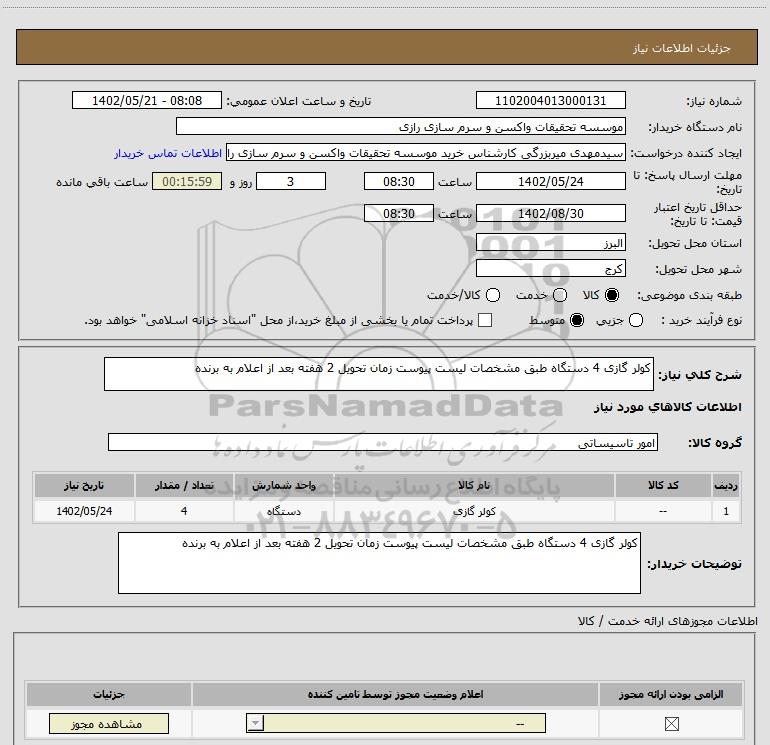Click the buyer description text area
This screenshot has height=745, width=770.
379,563
